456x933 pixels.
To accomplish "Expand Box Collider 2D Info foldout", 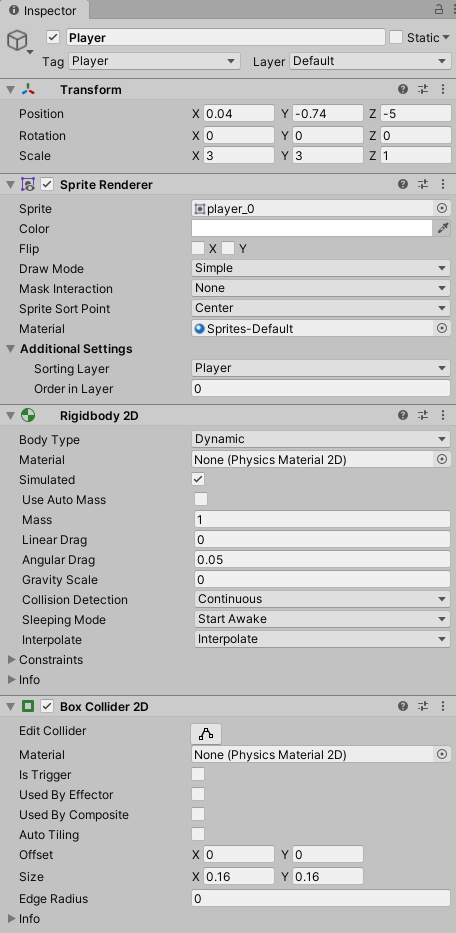I will [11, 919].
